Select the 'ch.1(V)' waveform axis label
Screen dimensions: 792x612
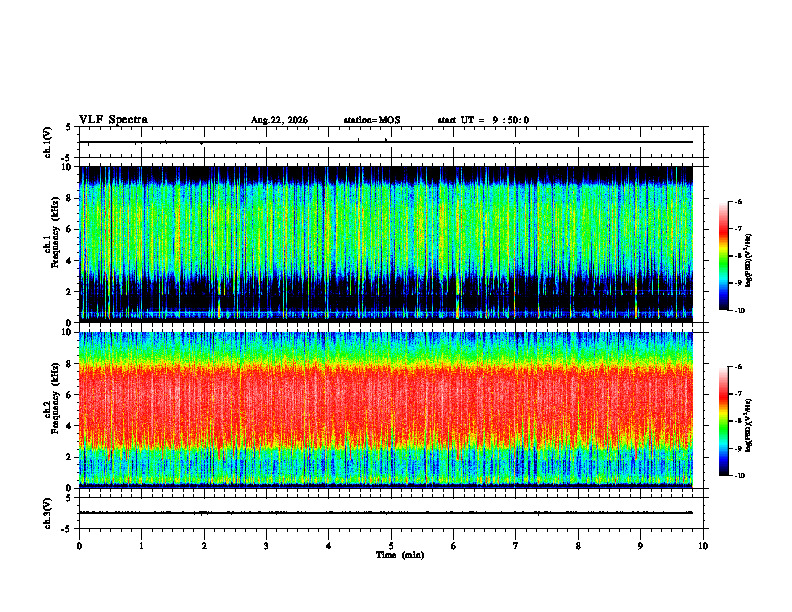pyautogui.click(x=47, y=142)
